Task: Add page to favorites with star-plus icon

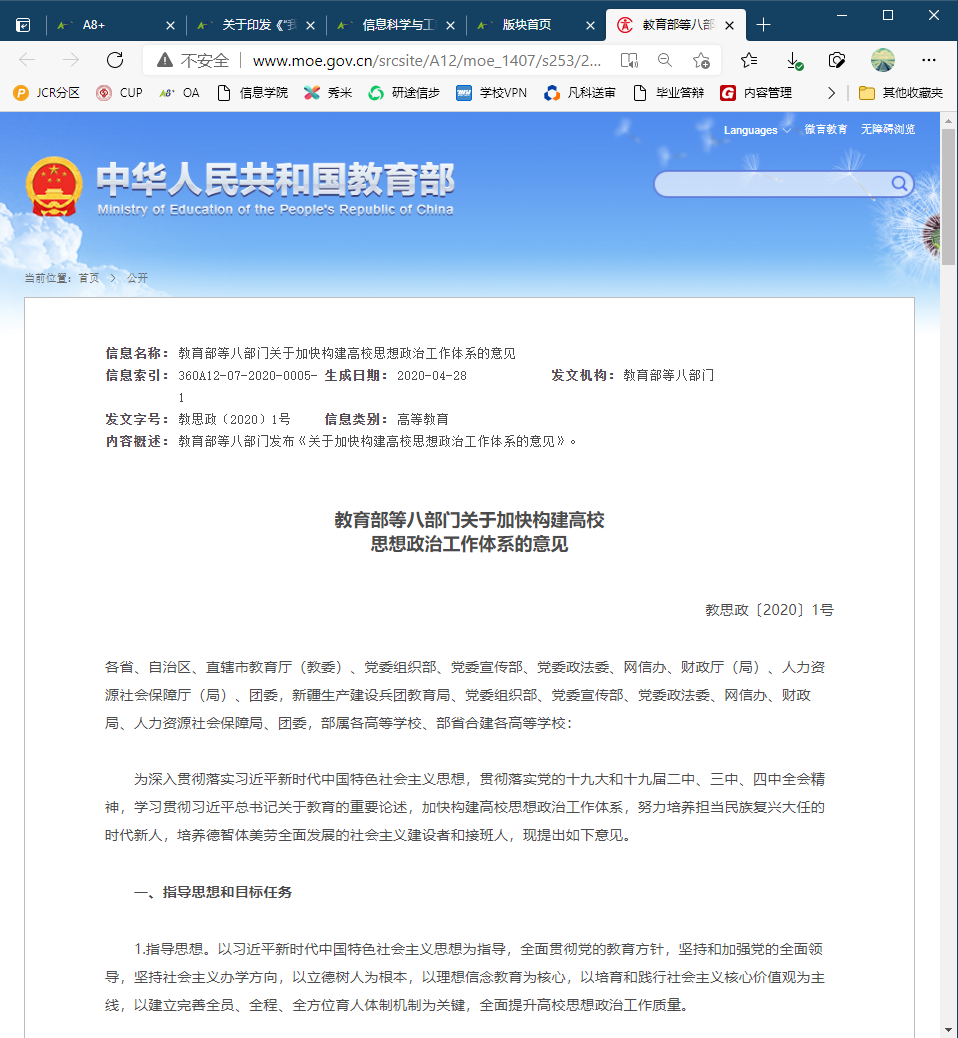Action: 701,60
